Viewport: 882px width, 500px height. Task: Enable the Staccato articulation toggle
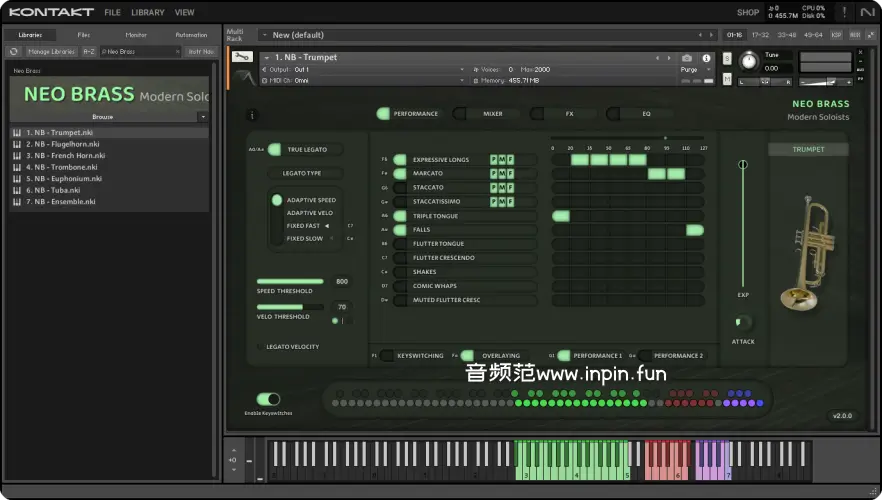(400, 187)
